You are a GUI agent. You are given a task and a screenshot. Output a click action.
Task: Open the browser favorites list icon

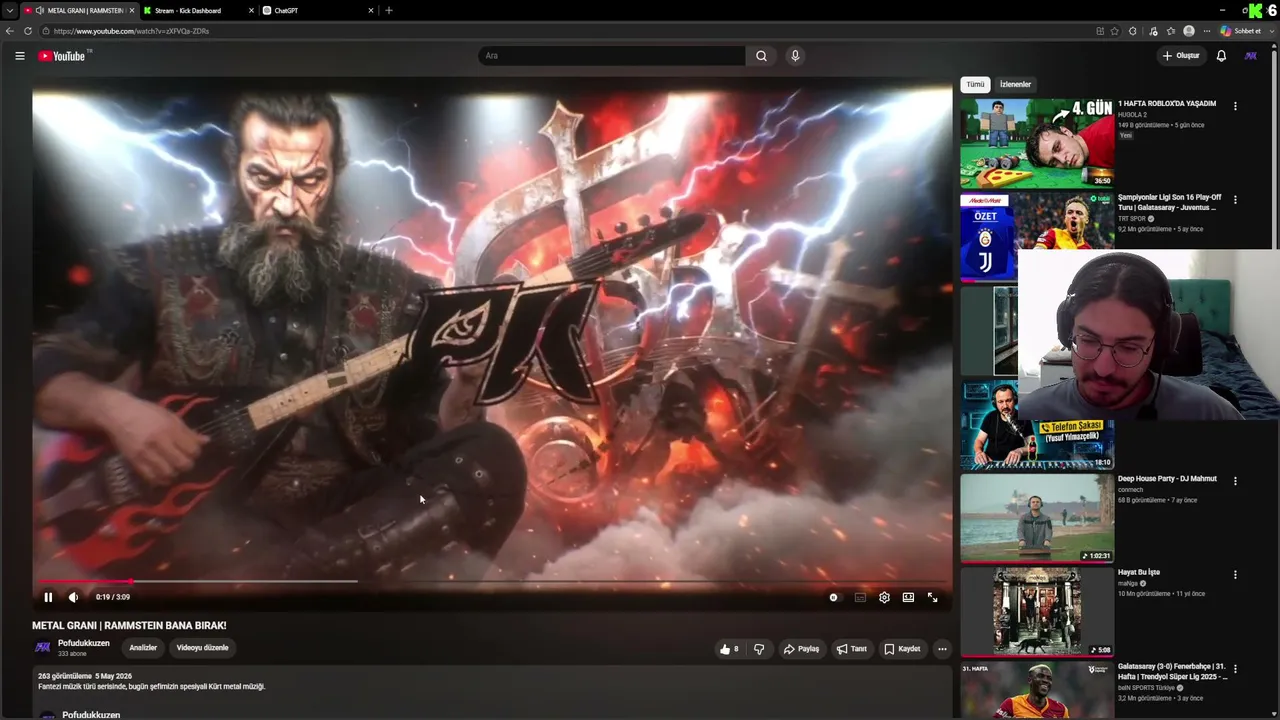(1171, 31)
